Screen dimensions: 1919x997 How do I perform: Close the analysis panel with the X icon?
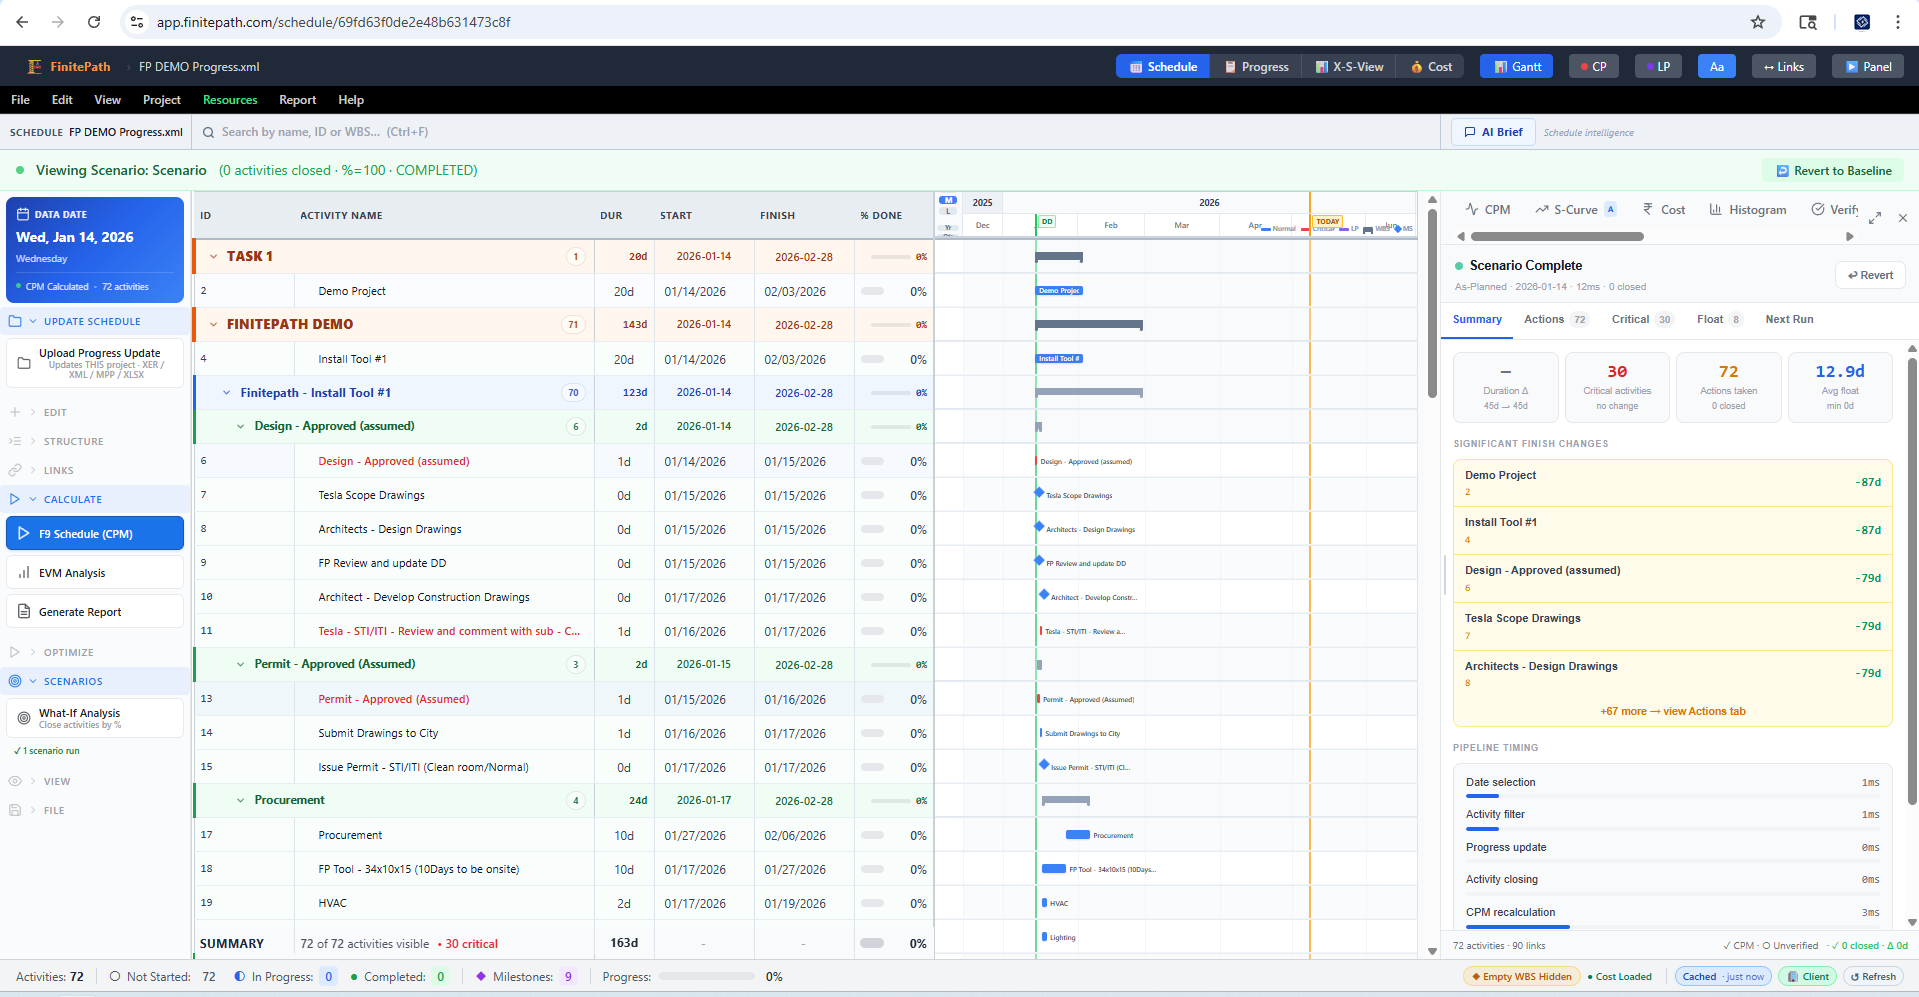coord(1903,217)
